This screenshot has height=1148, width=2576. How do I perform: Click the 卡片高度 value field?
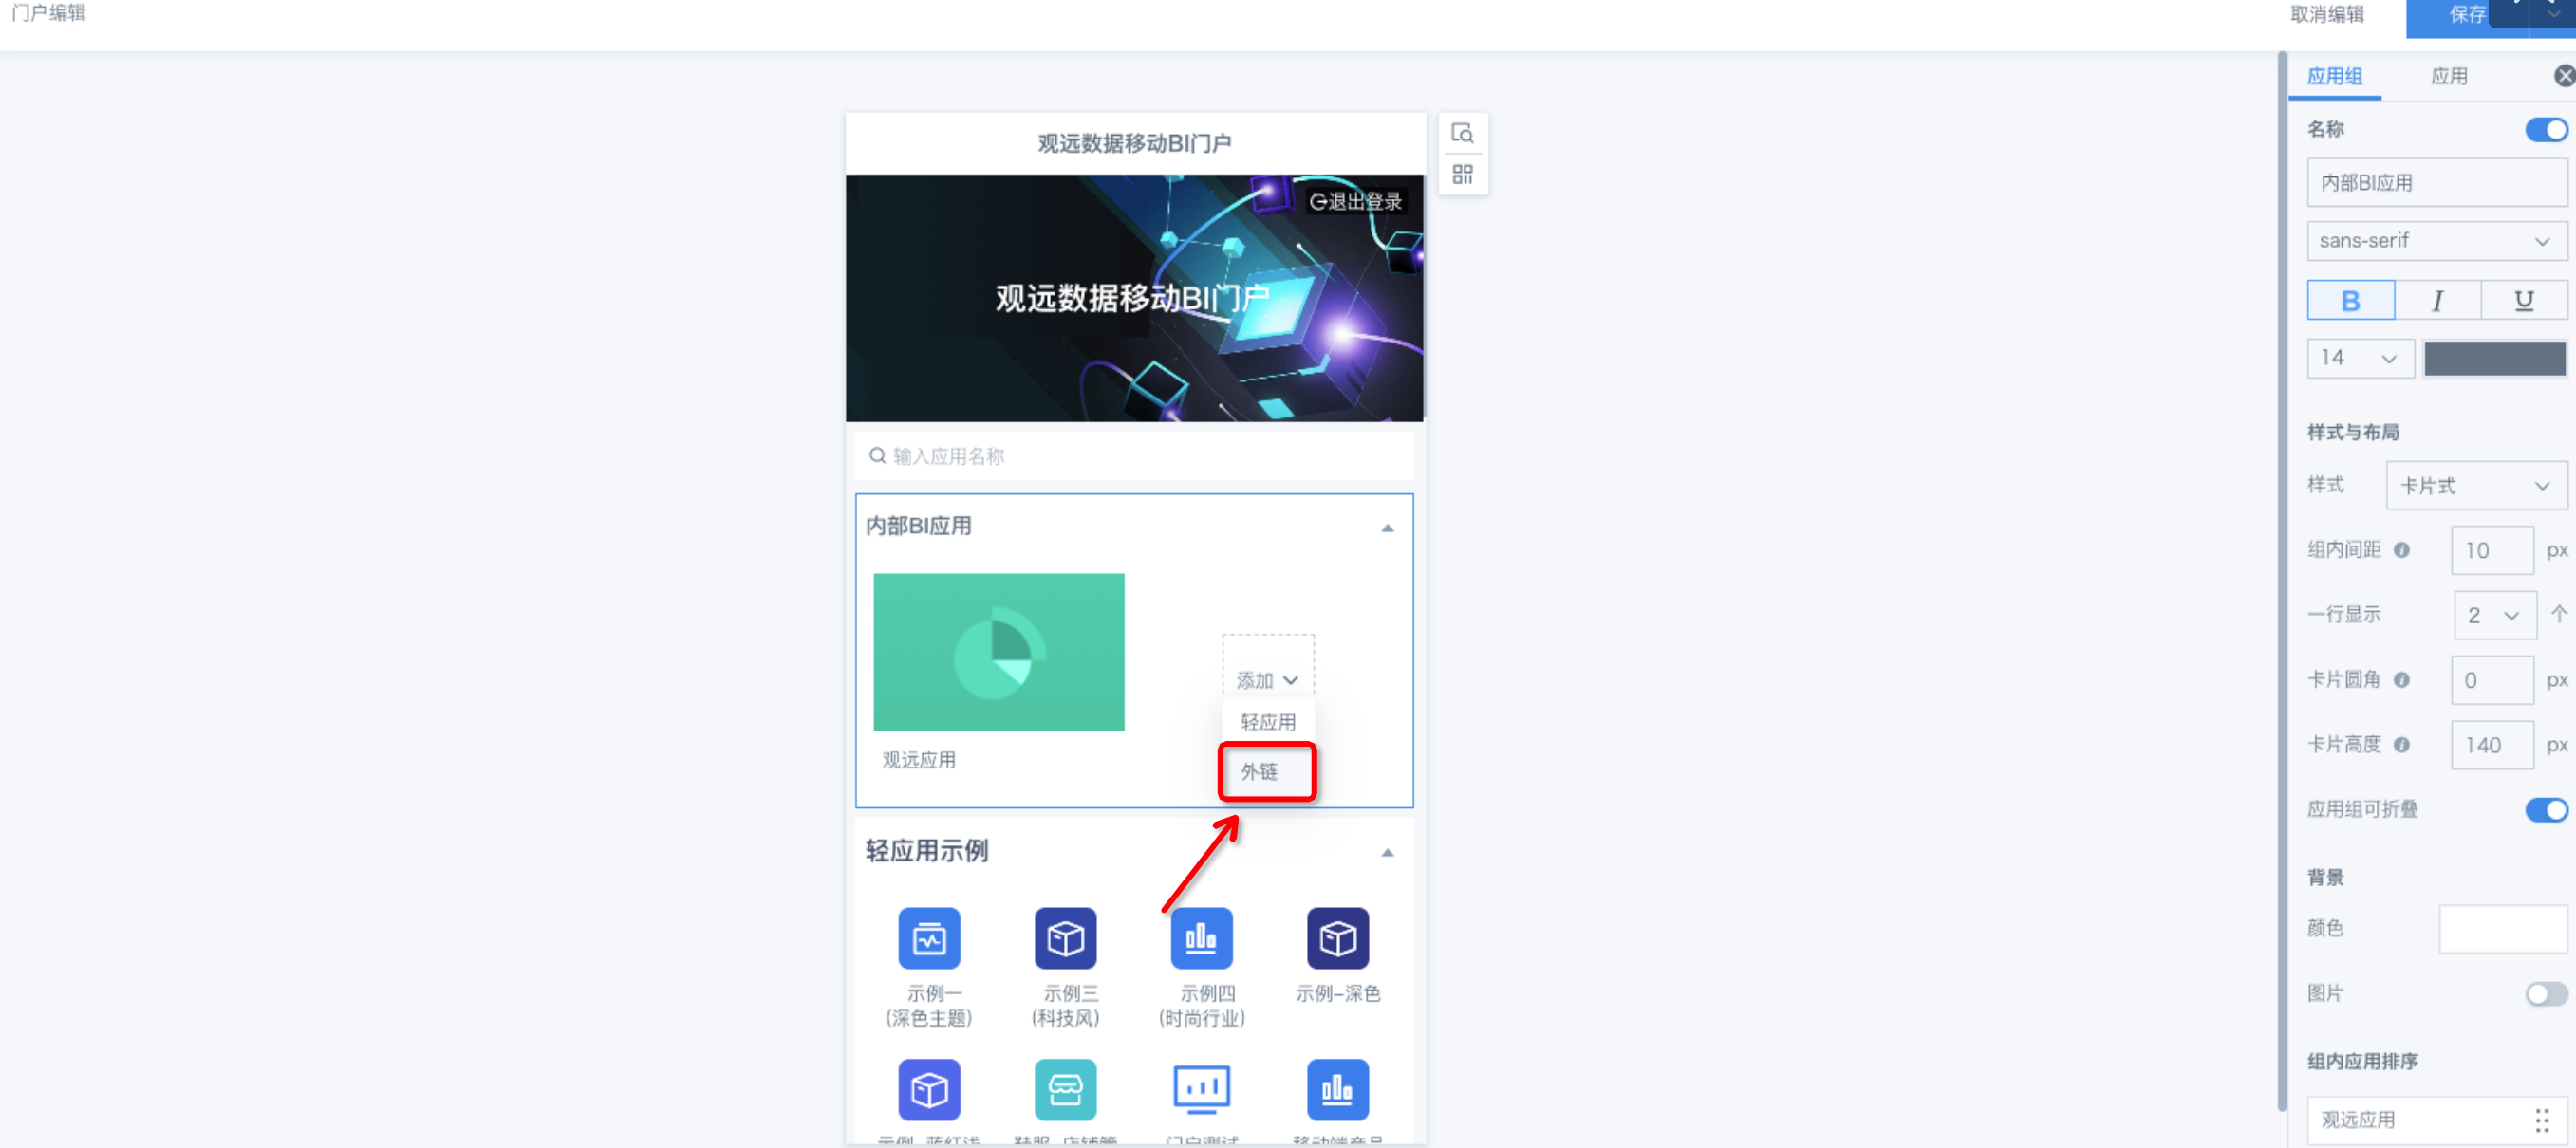click(2492, 745)
